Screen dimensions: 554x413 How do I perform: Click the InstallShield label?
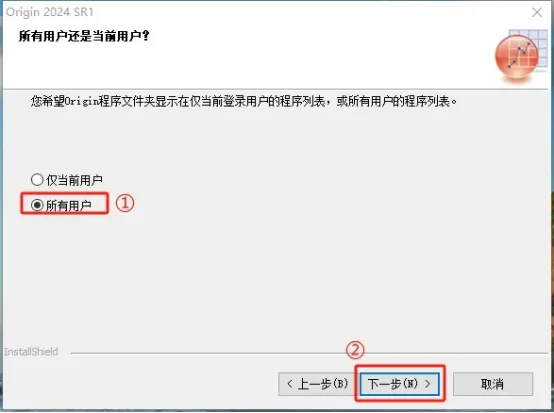(31, 352)
